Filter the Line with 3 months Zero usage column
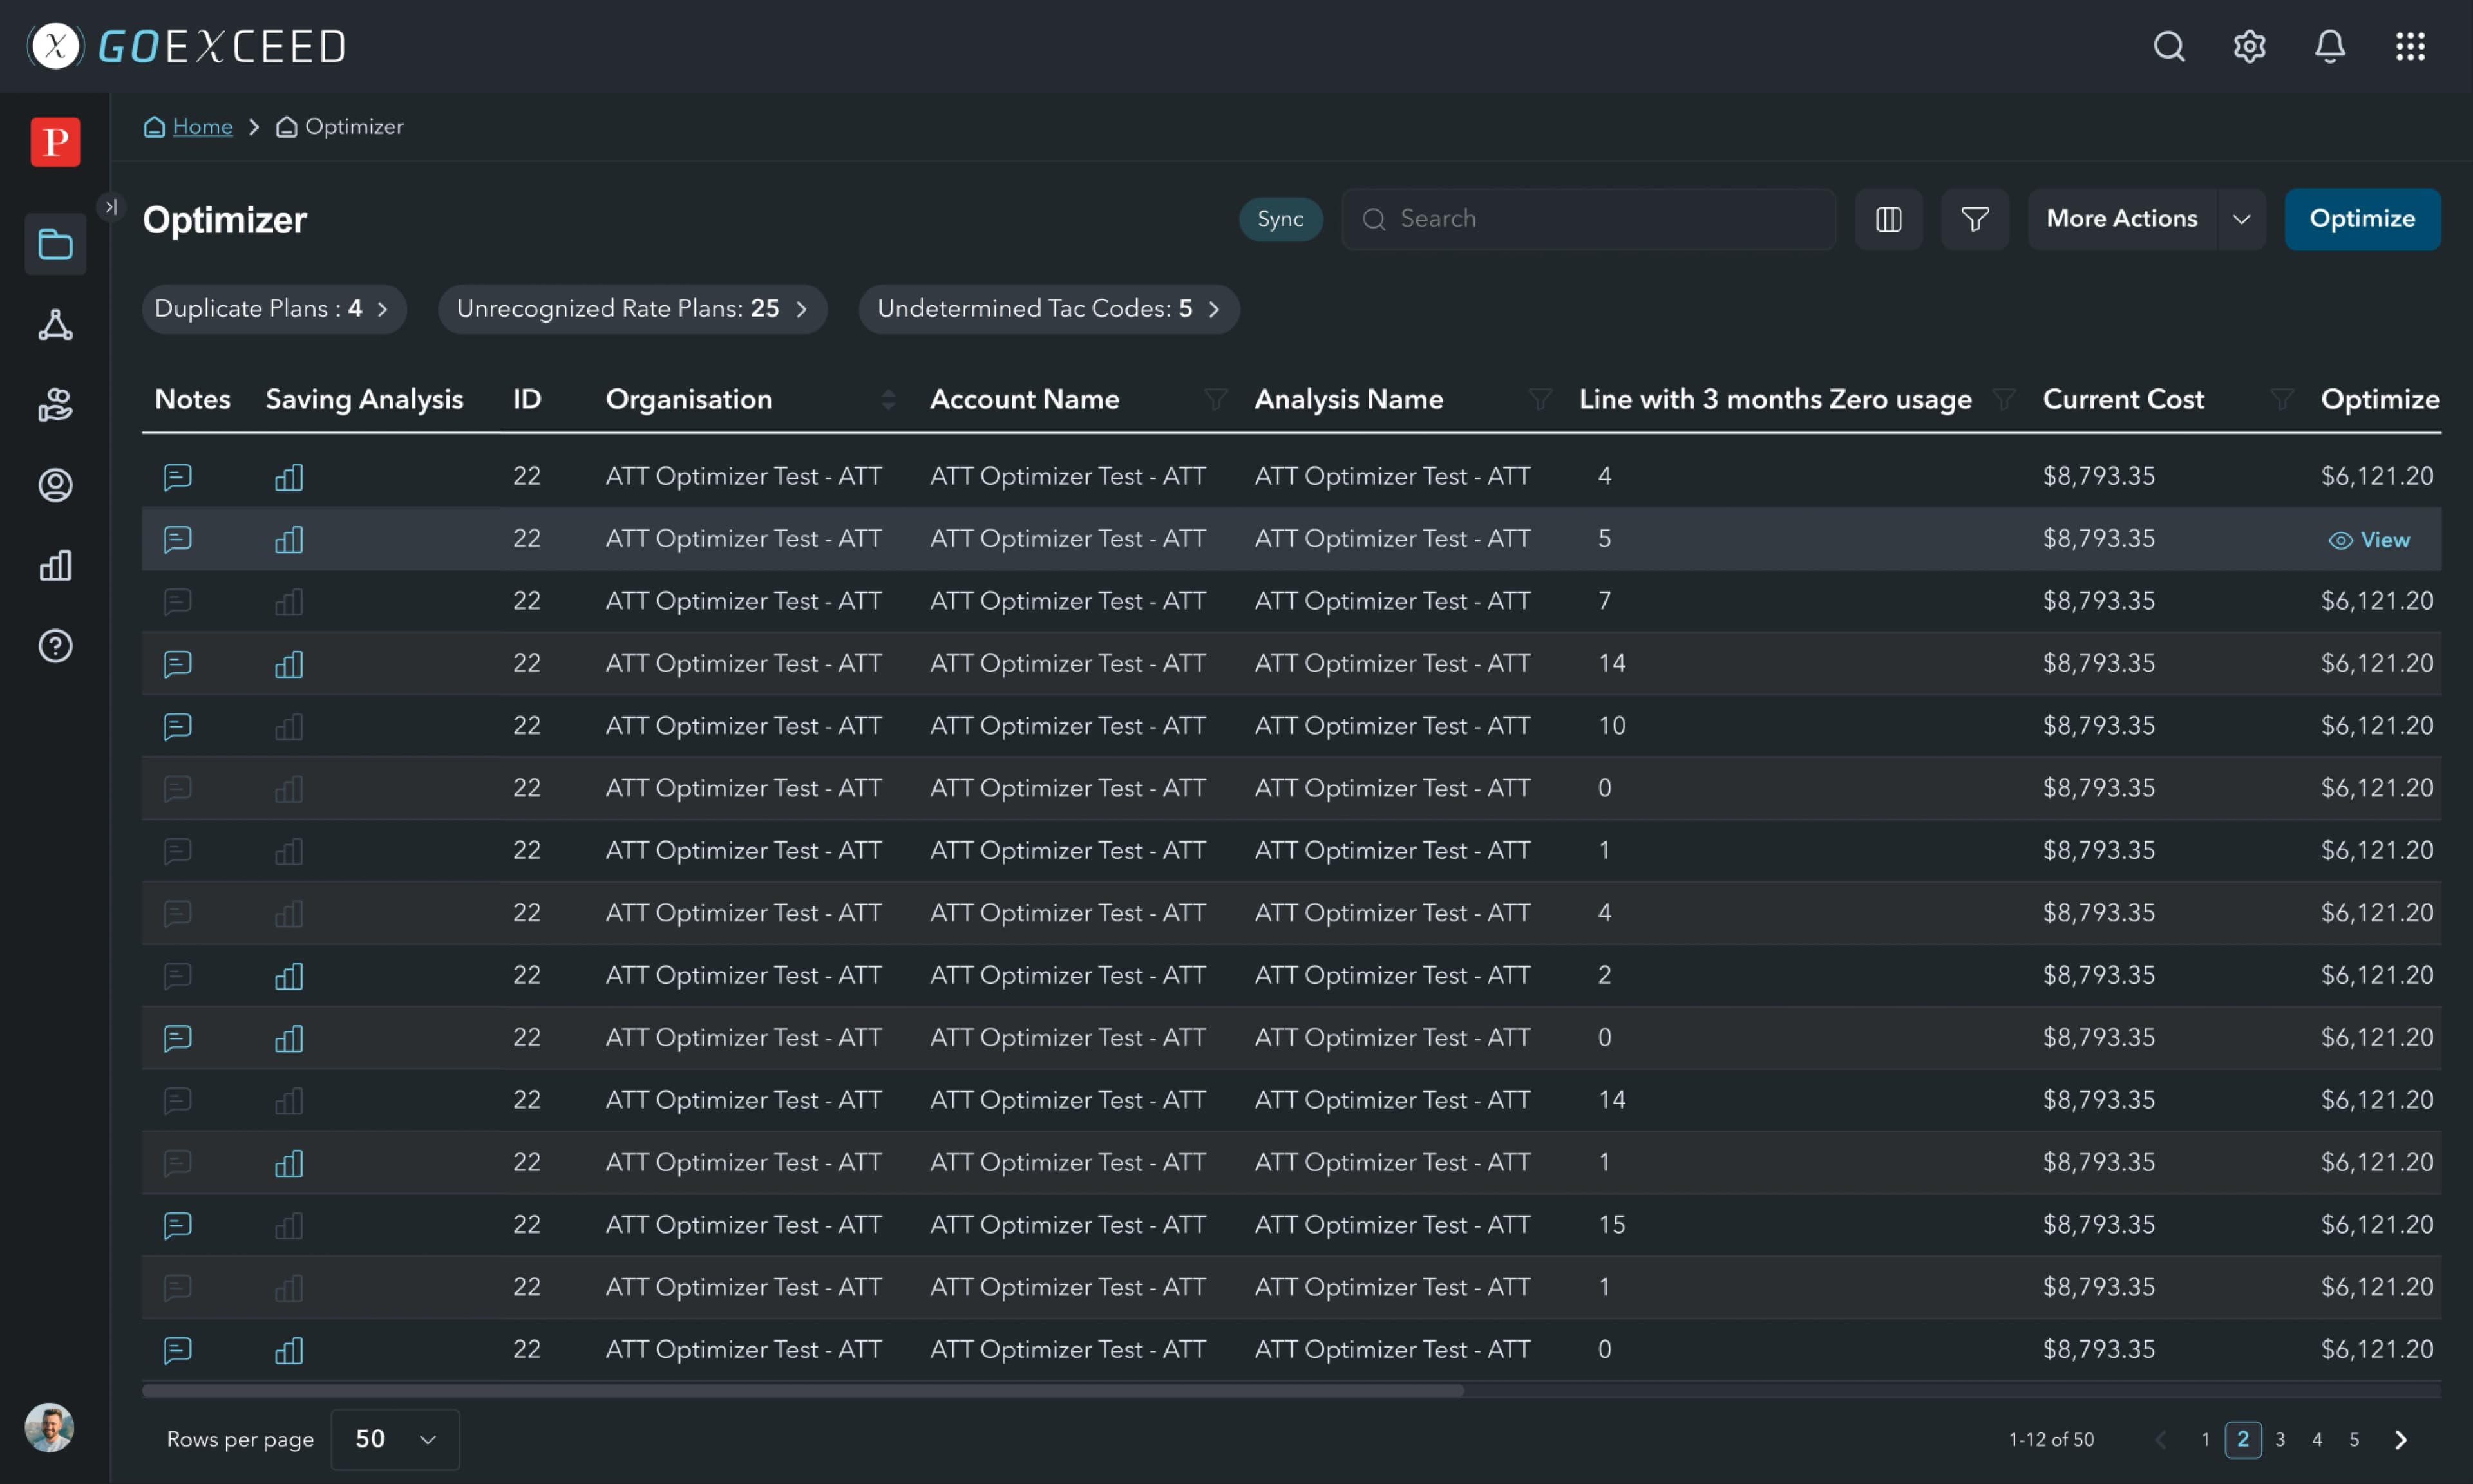 (x=2003, y=399)
